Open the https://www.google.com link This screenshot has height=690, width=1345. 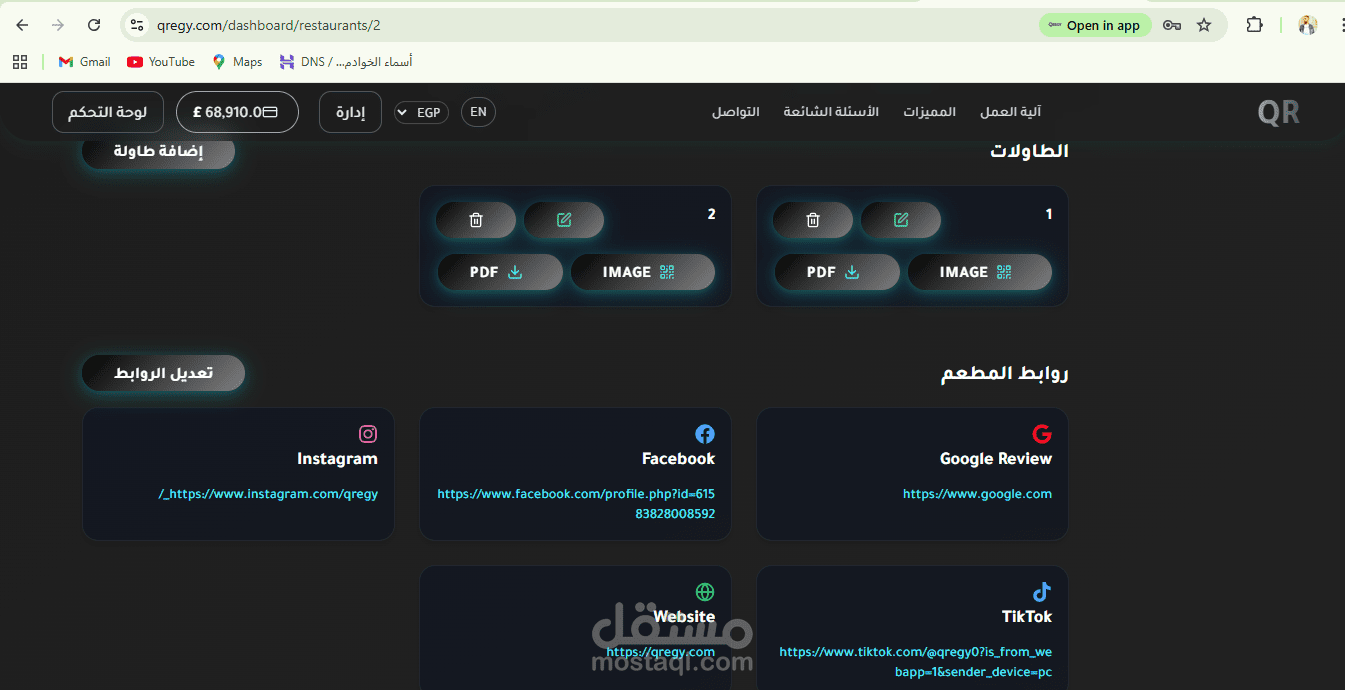click(977, 494)
